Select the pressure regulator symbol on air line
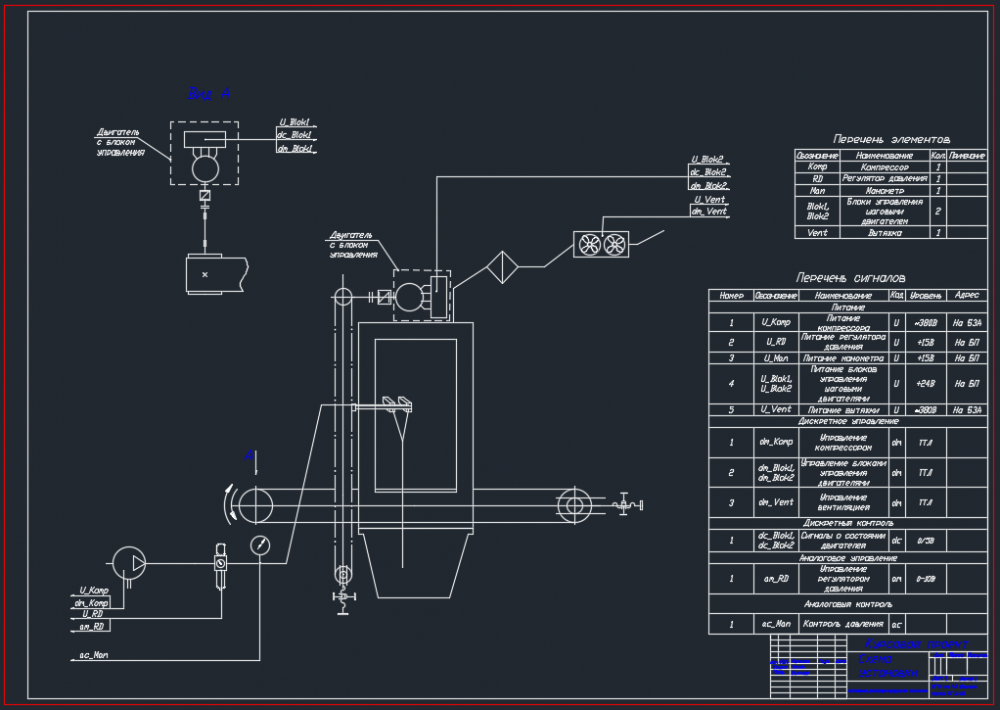Screen dimensions: 1000x710 [220, 563]
